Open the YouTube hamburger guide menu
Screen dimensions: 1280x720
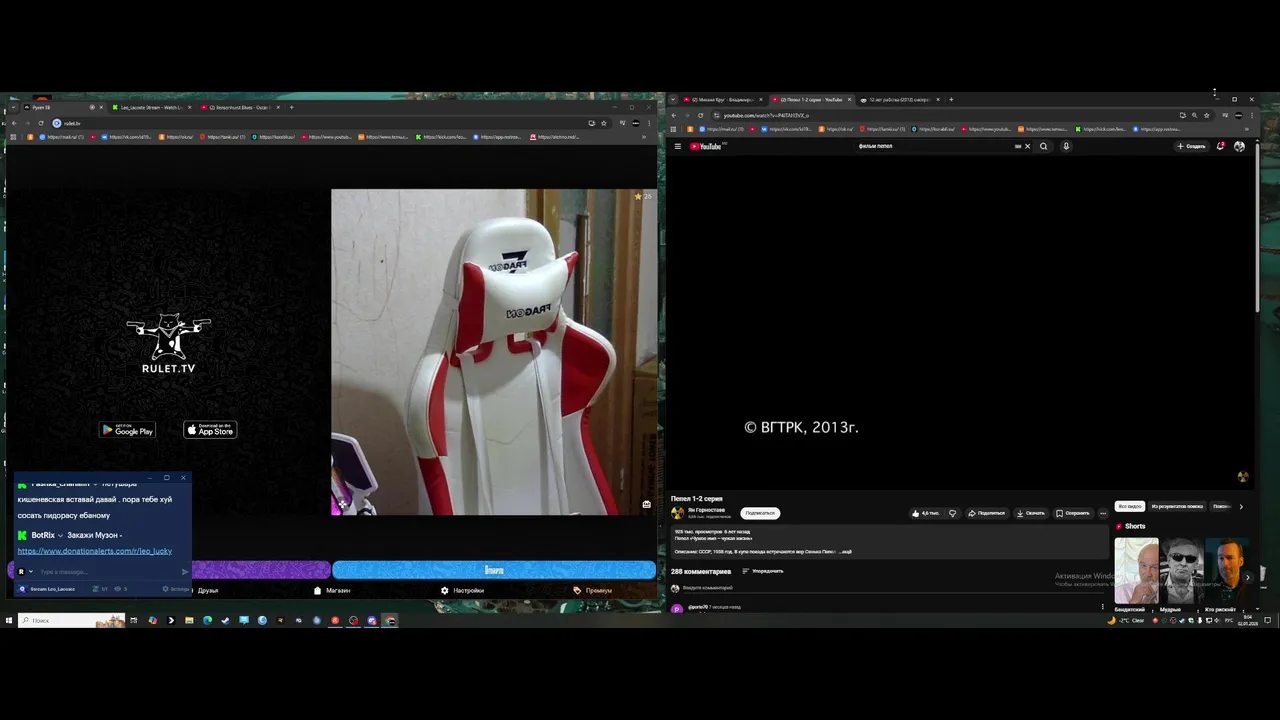click(x=677, y=146)
